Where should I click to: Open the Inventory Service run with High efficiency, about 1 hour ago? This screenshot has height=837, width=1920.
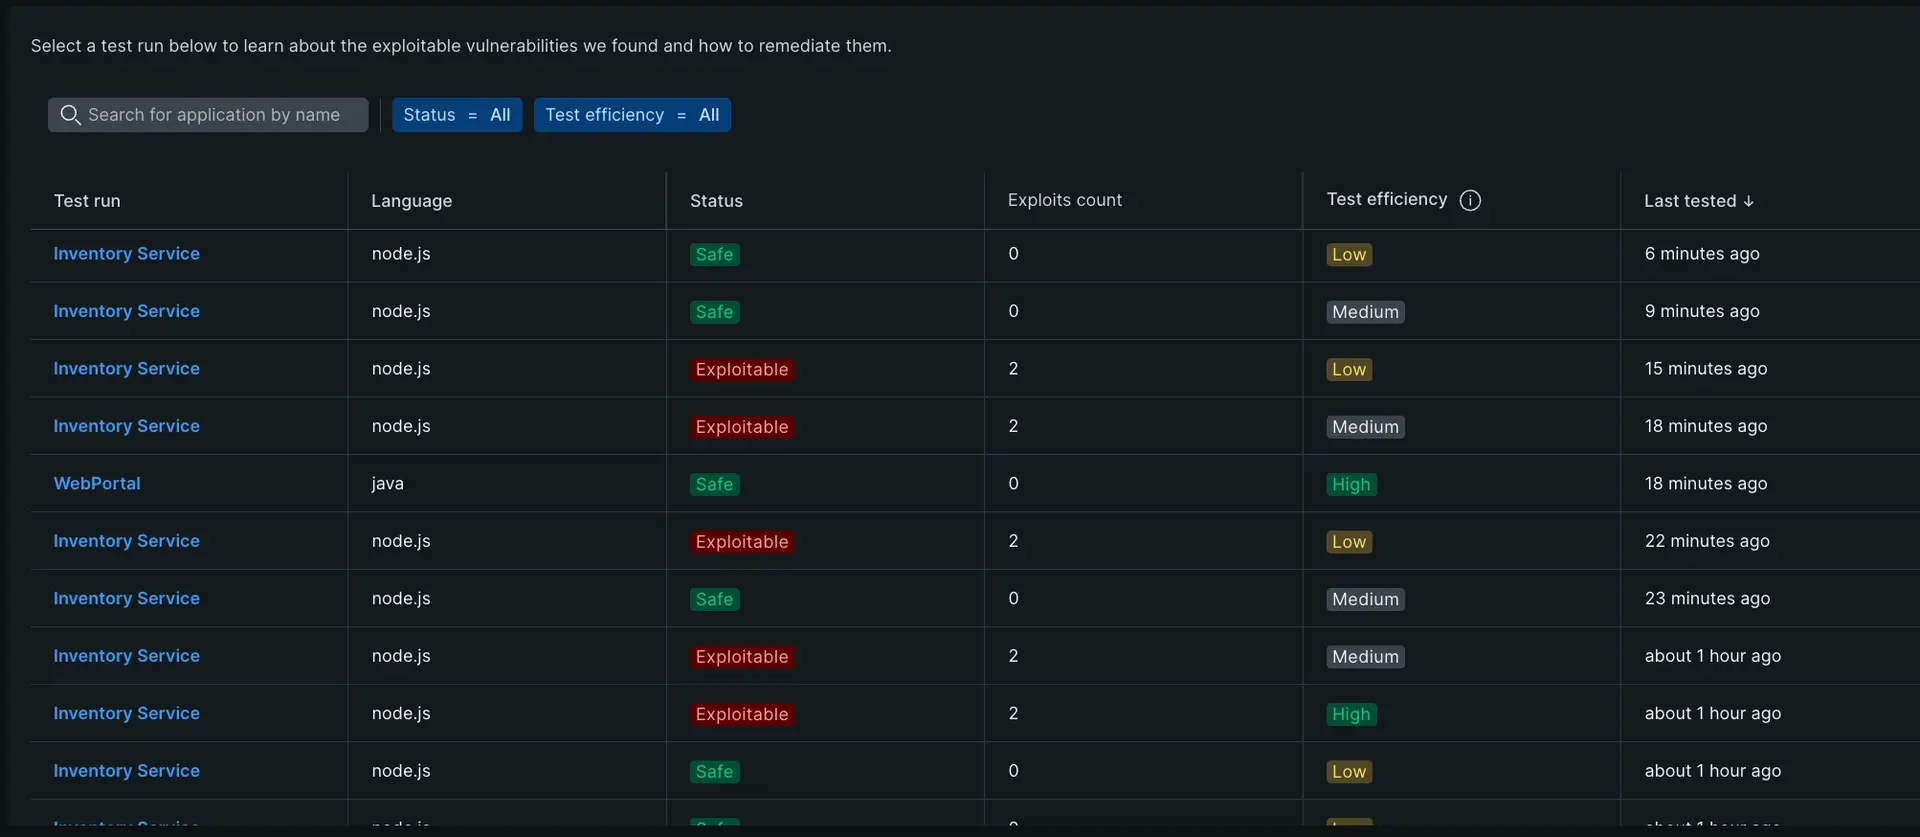(x=126, y=714)
